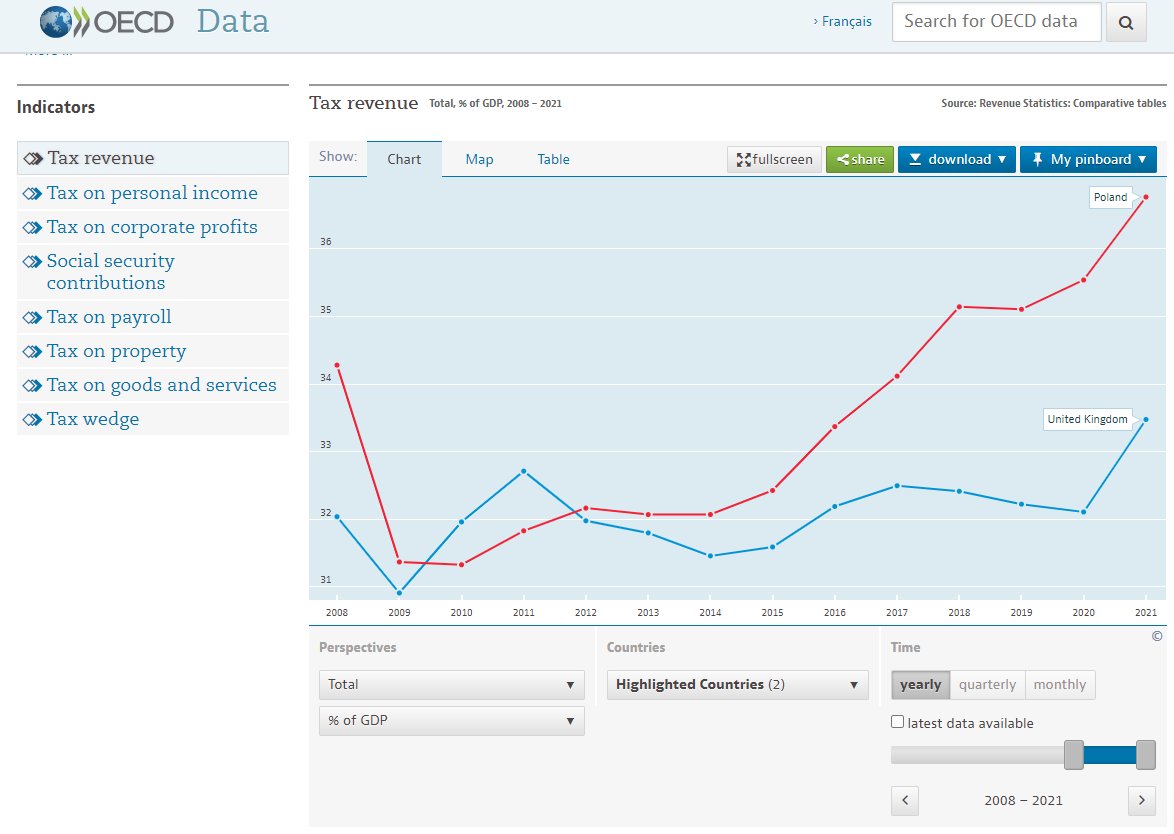Check latest data available checkbox
The width and height of the screenshot is (1174, 834).
[x=898, y=722]
